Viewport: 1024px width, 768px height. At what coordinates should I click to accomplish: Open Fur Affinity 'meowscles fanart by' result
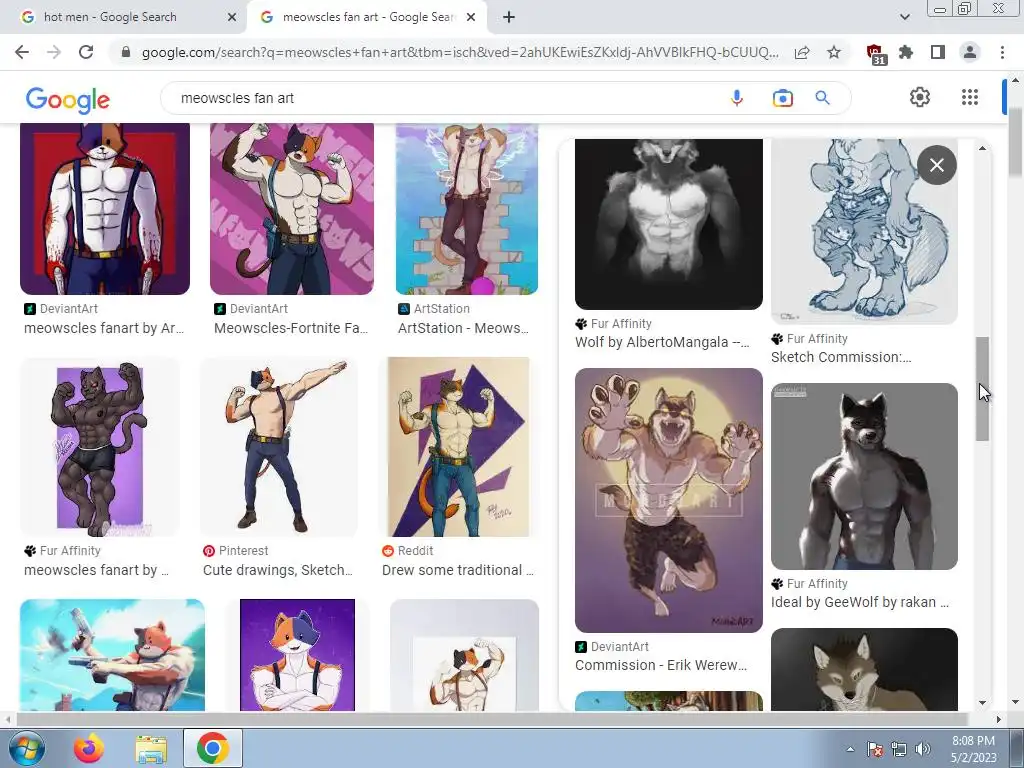96,570
